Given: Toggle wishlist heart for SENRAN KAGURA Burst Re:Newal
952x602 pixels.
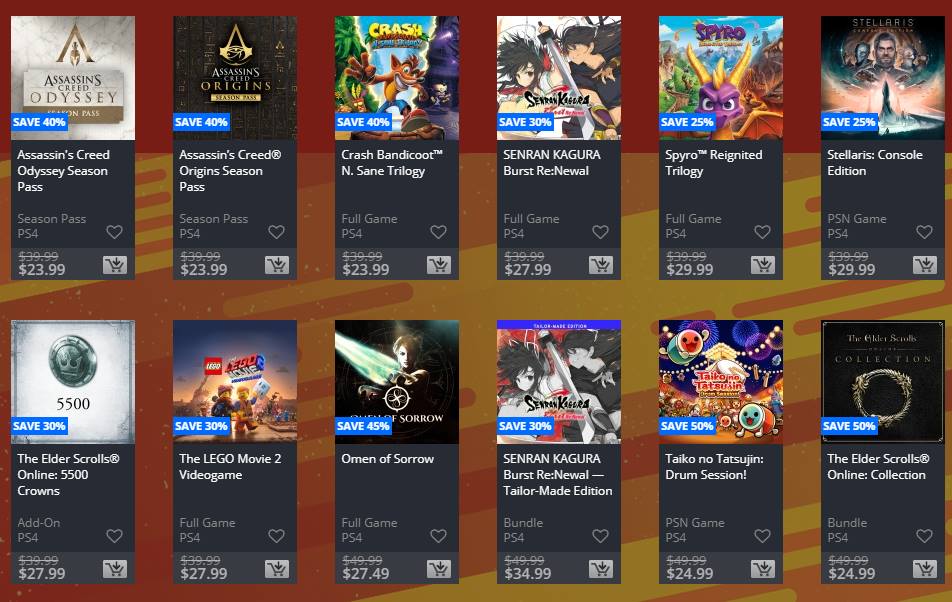Looking at the screenshot, I should 600,232.
